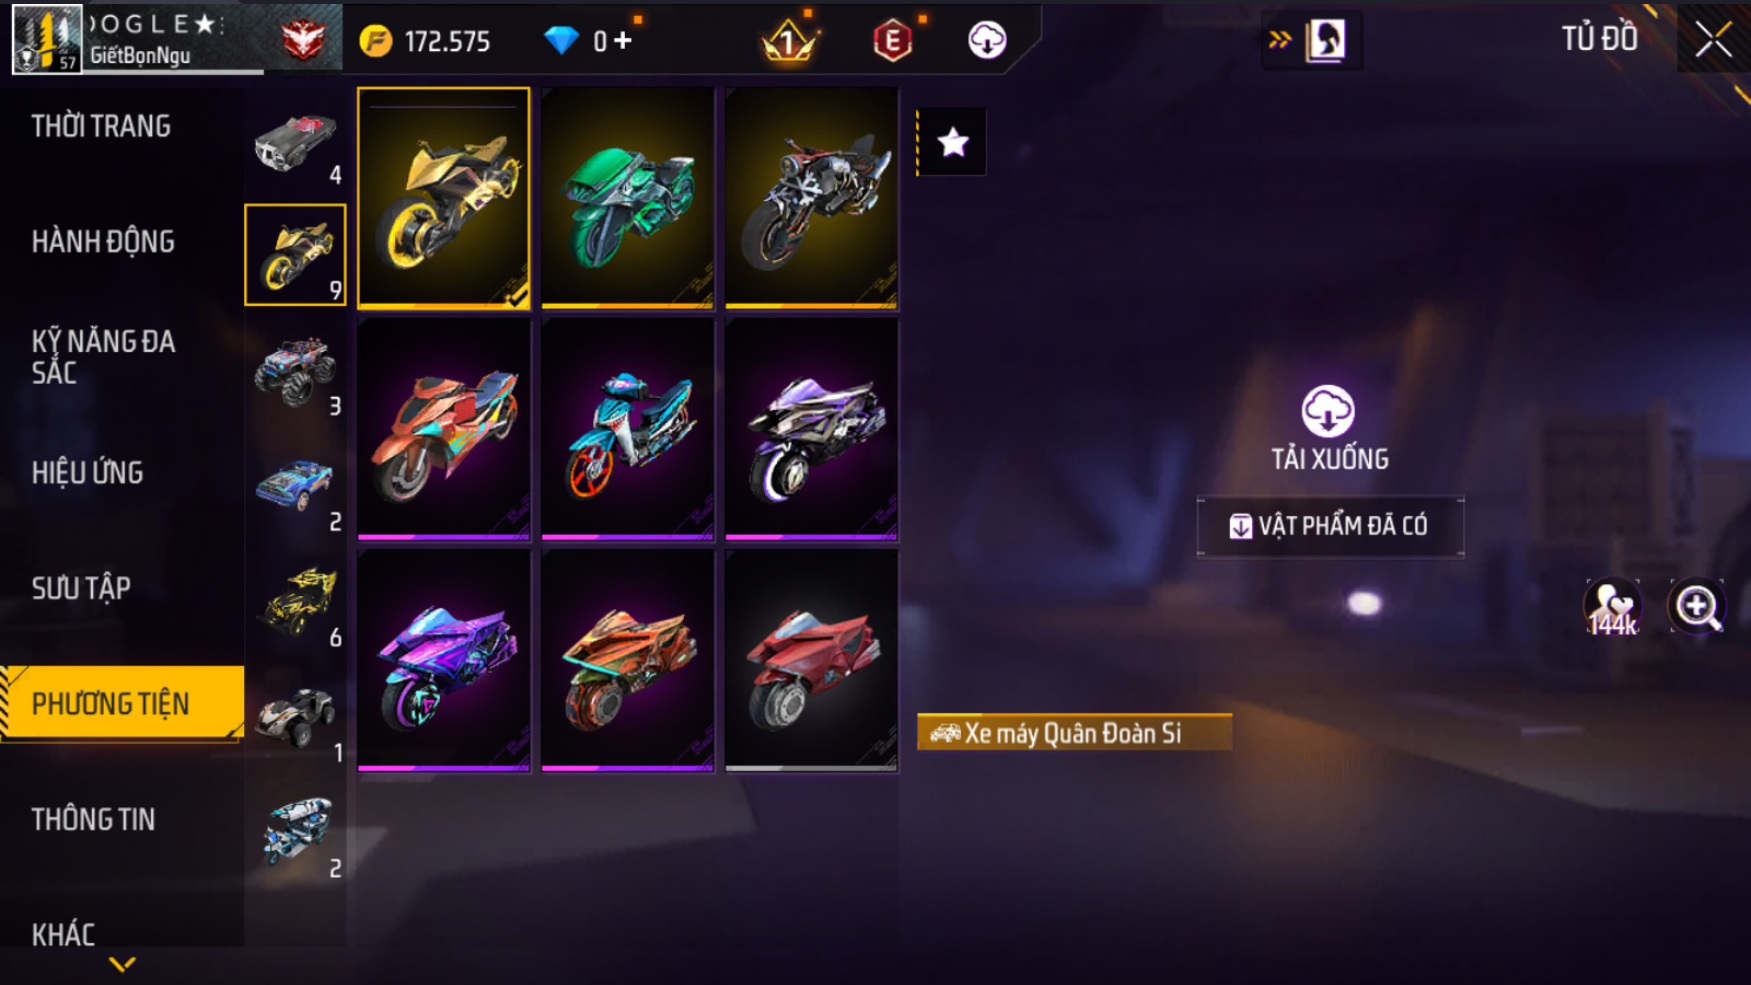Click the gold coin currency icon
Screen dimensions: 1751x985
click(376, 41)
